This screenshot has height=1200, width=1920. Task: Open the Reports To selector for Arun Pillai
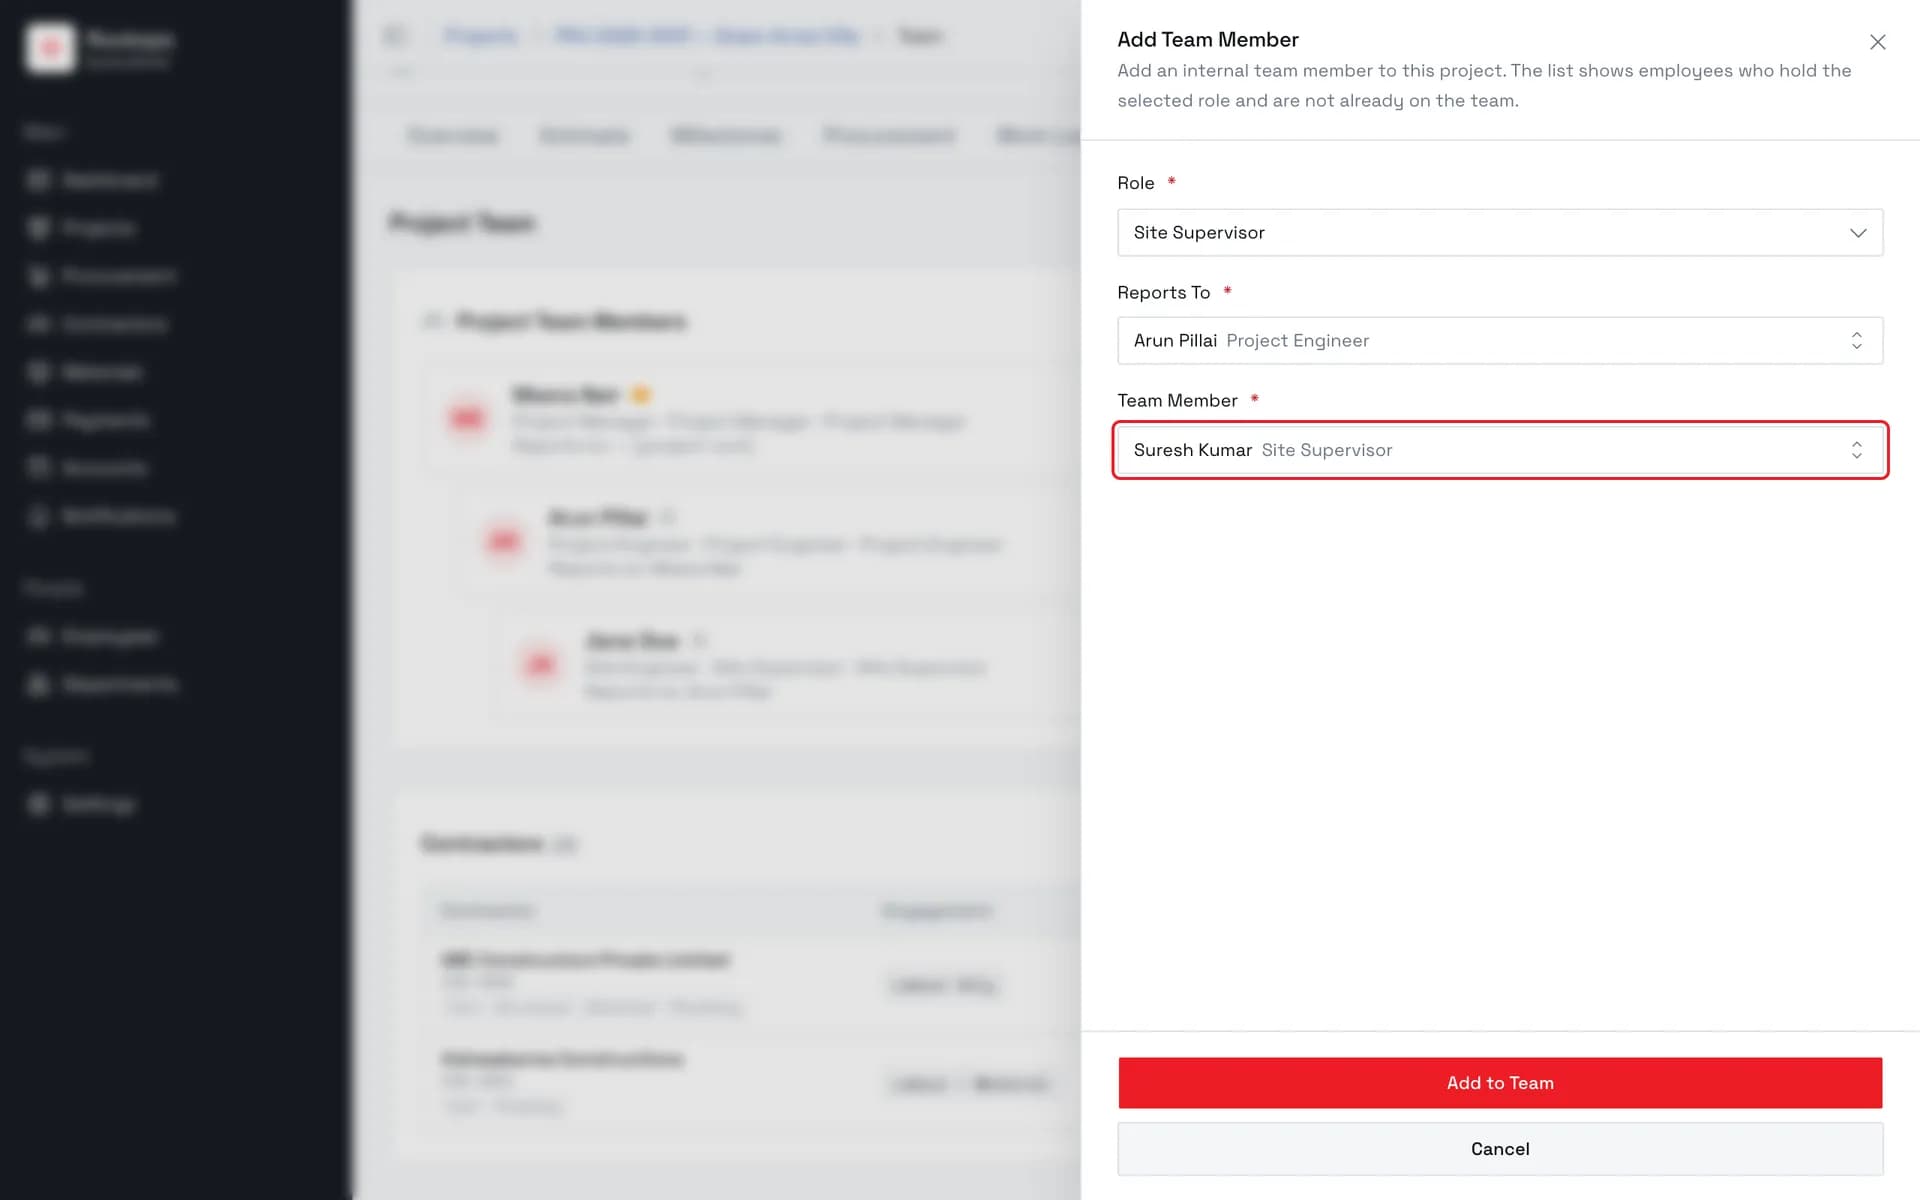[1500, 341]
